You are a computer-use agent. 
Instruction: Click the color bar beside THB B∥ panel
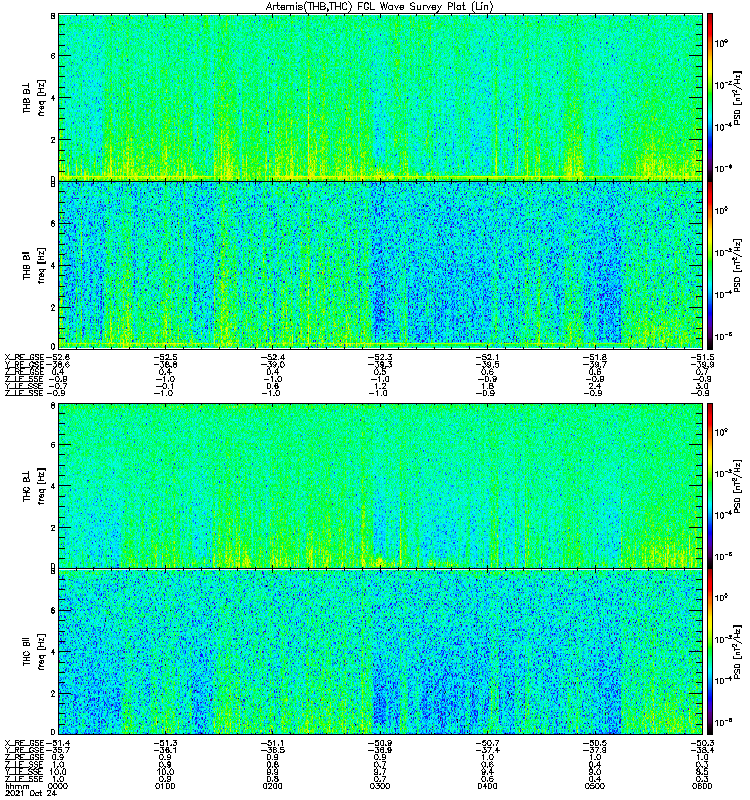[710, 265]
